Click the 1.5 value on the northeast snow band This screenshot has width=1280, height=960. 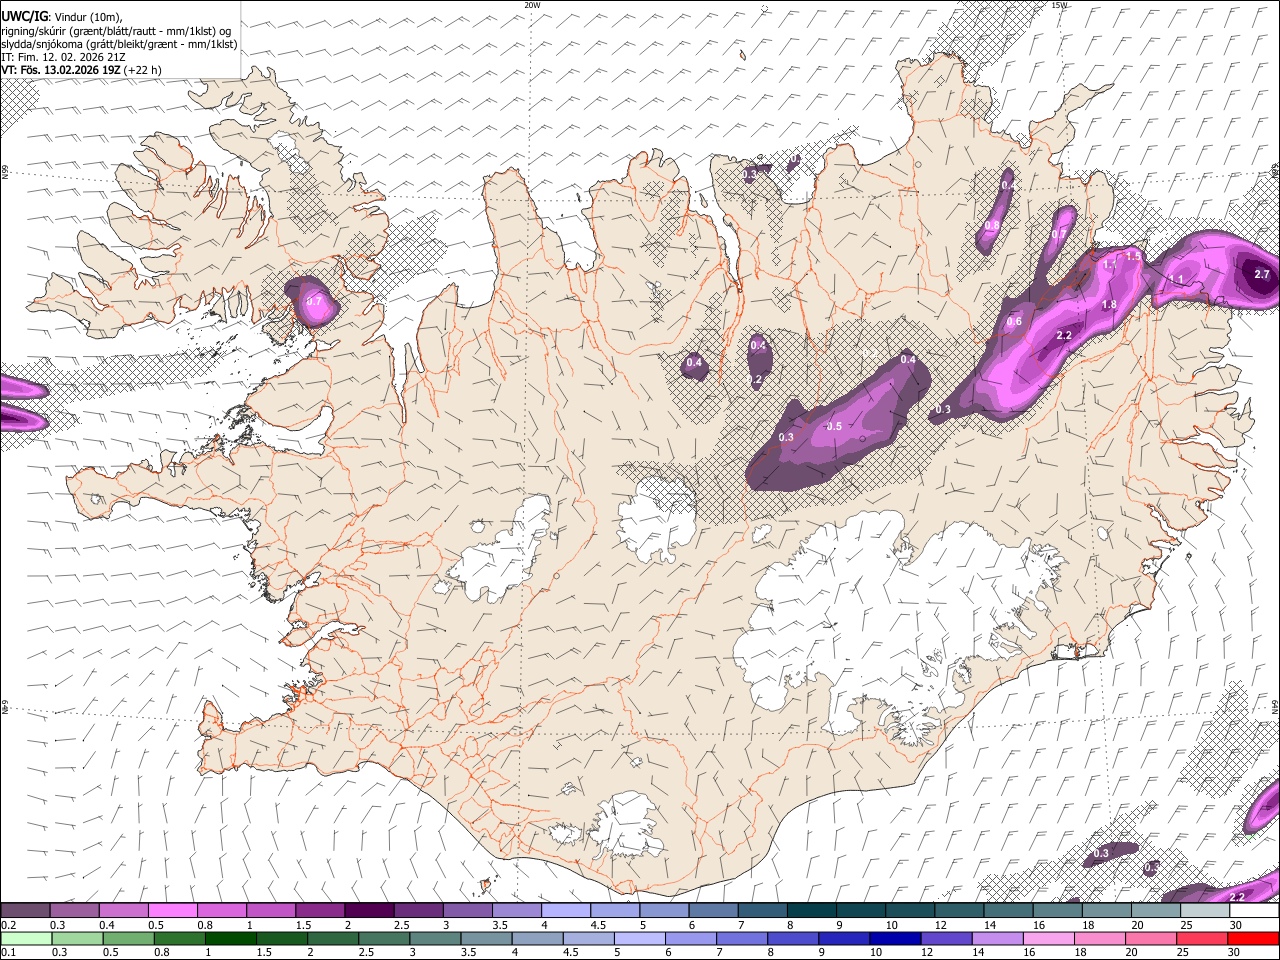1133,256
